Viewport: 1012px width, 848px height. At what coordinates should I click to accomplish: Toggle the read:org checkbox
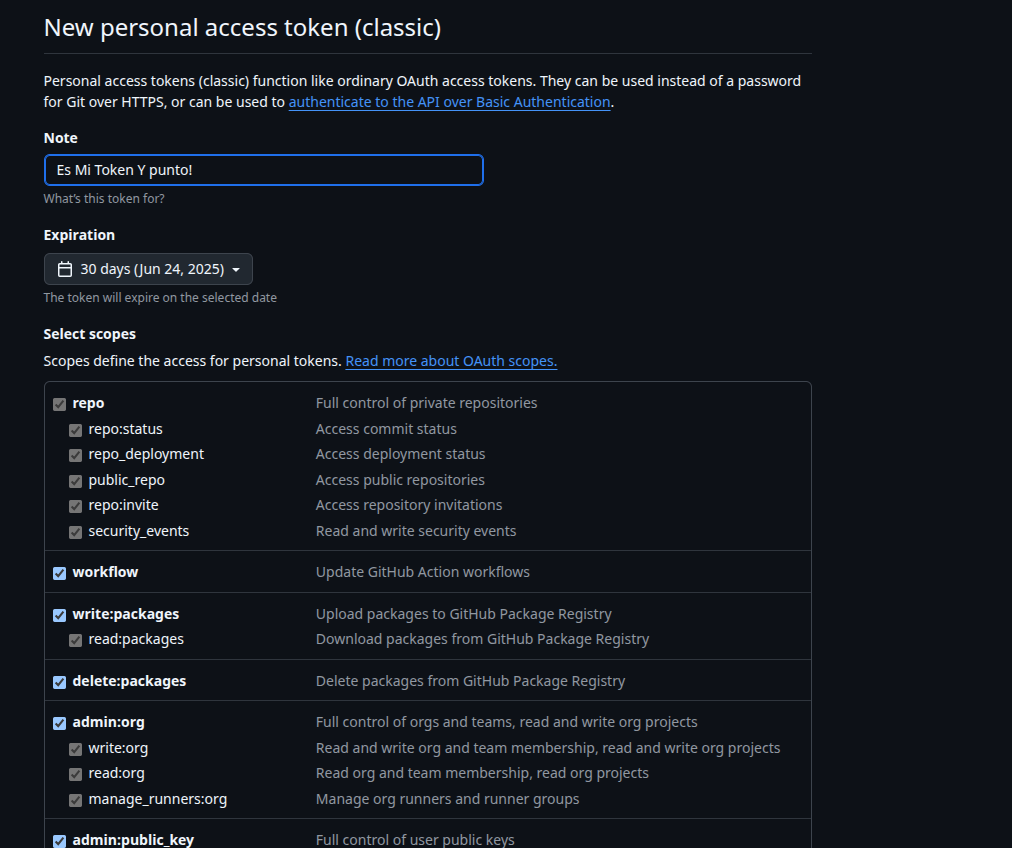76,774
